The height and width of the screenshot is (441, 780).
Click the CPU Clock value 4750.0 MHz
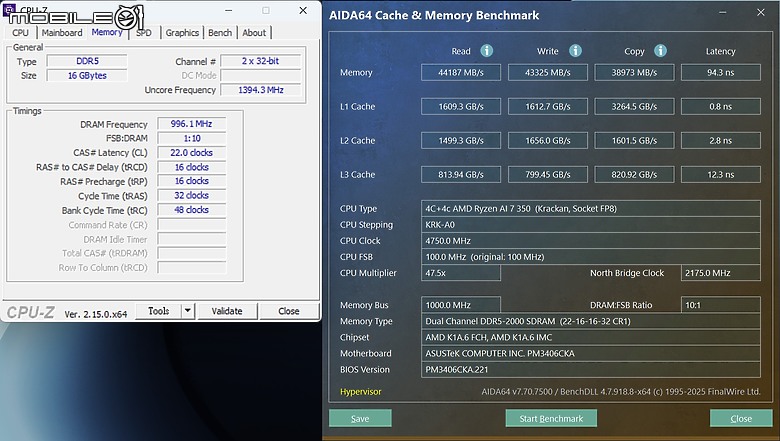[590, 241]
